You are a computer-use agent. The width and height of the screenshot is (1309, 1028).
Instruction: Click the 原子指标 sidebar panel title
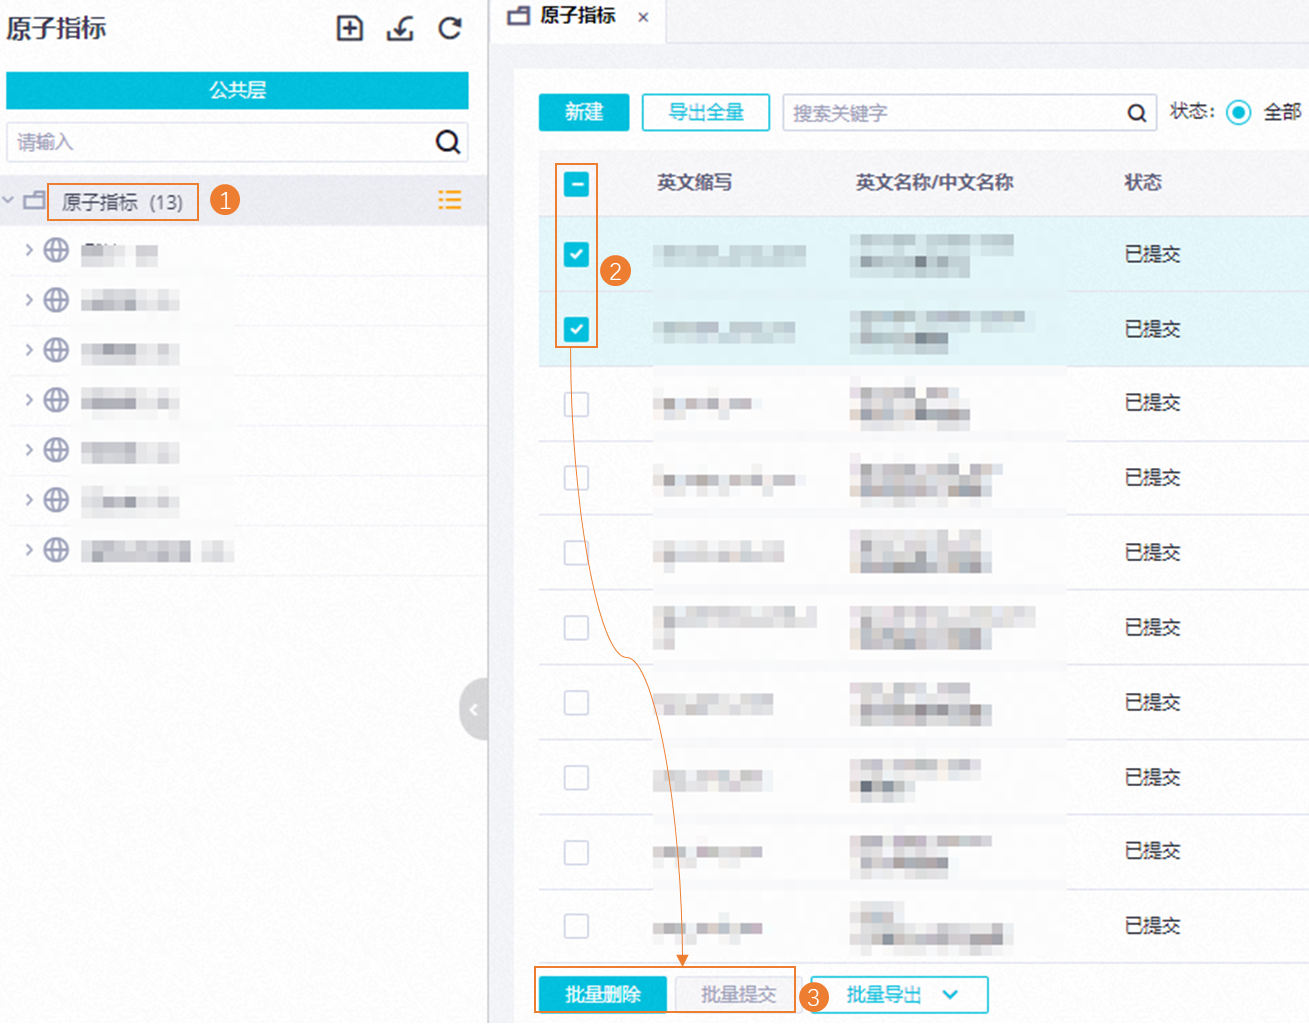coord(56,28)
